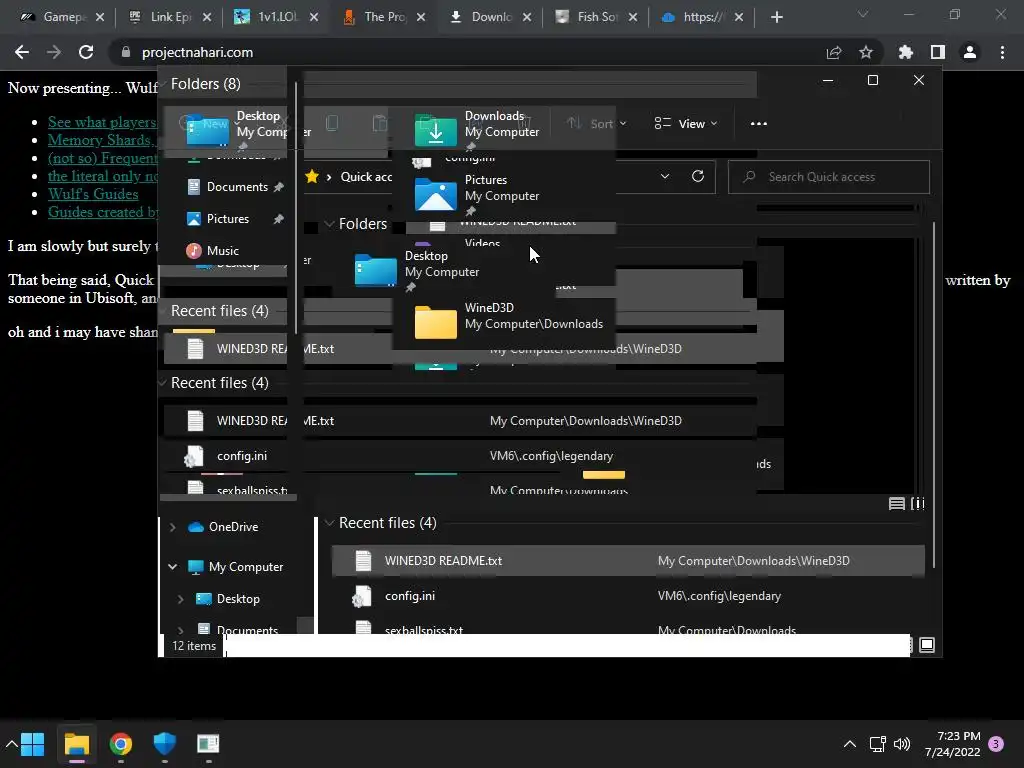This screenshot has height=768, width=1024.
Task: Open Chrome three-dot menu
Action: (x=1002, y=52)
